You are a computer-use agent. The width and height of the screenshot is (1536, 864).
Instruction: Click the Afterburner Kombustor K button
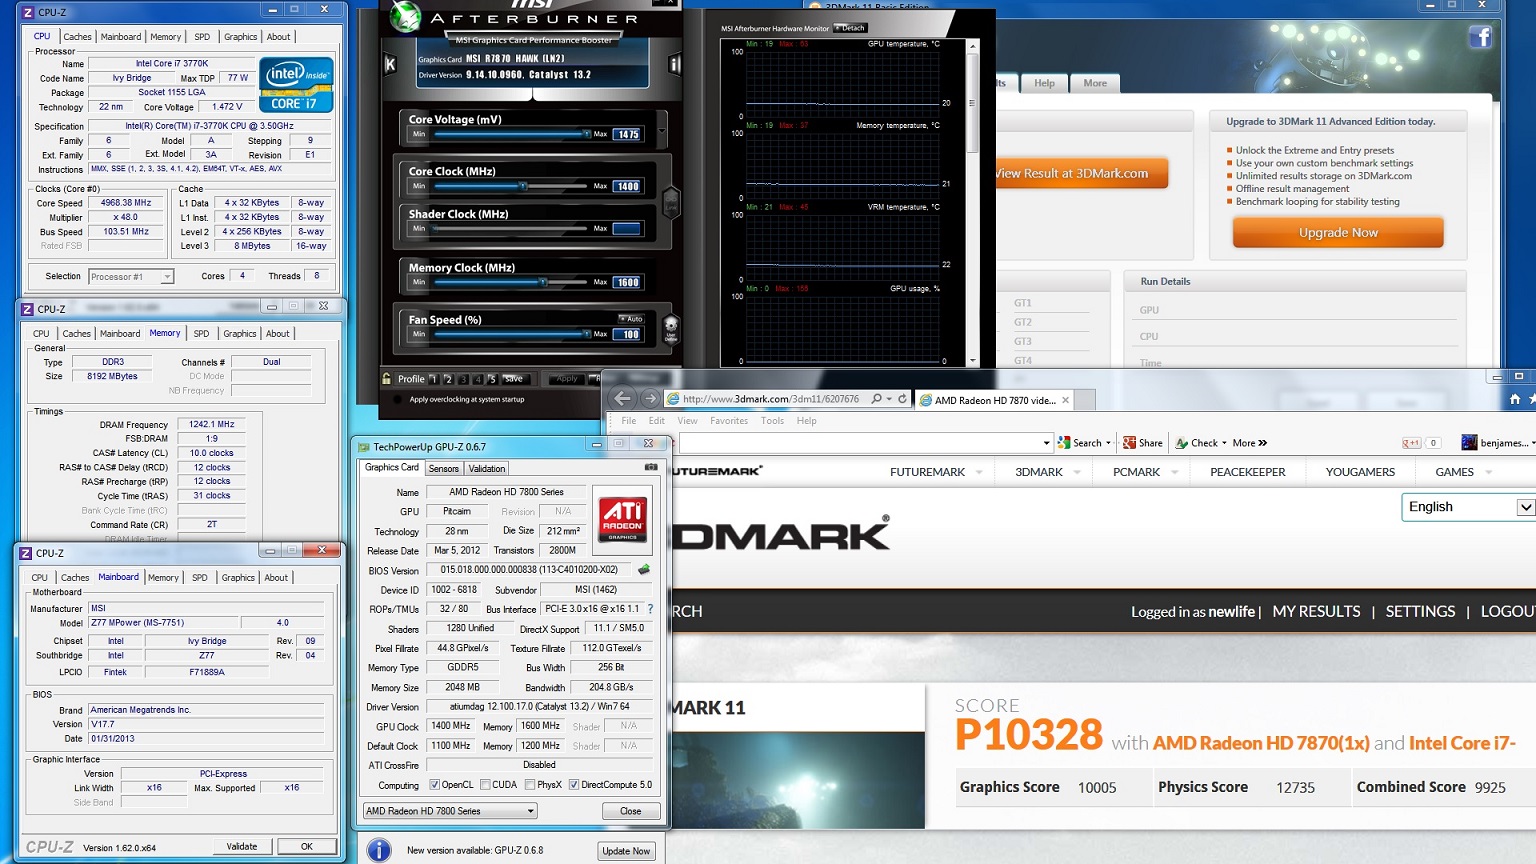pos(390,65)
